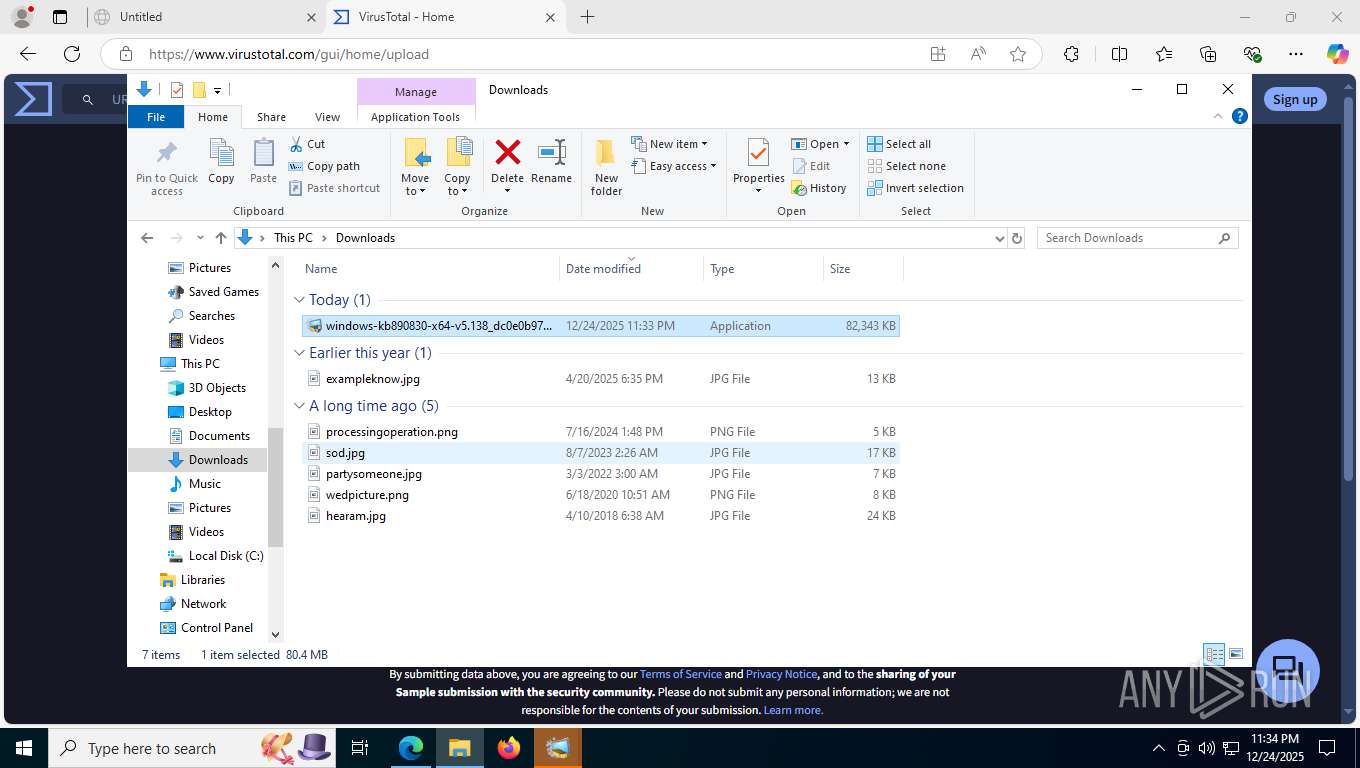
Task: Click Edge Favorites star icon
Action: [x=1018, y=54]
